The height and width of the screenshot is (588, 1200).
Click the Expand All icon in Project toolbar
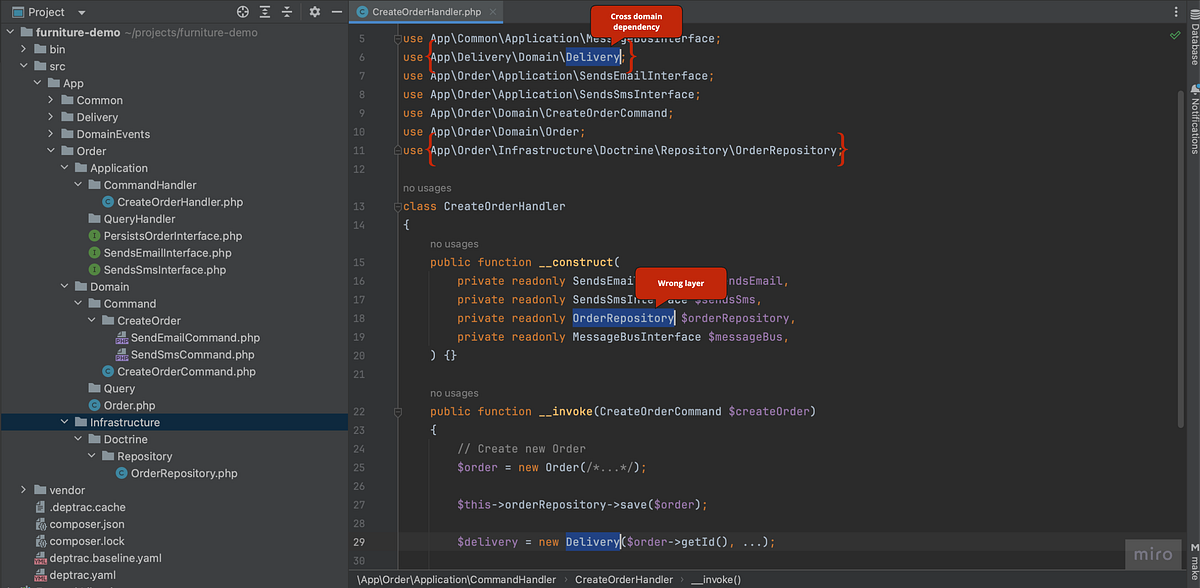[264, 10]
